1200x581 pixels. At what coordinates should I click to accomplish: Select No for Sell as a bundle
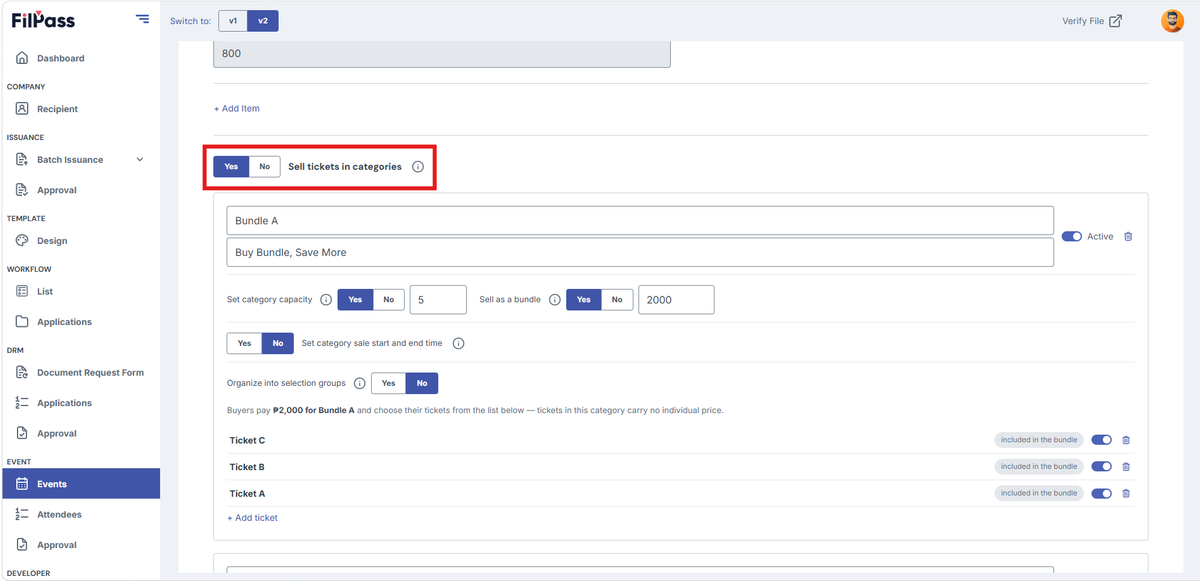click(617, 300)
